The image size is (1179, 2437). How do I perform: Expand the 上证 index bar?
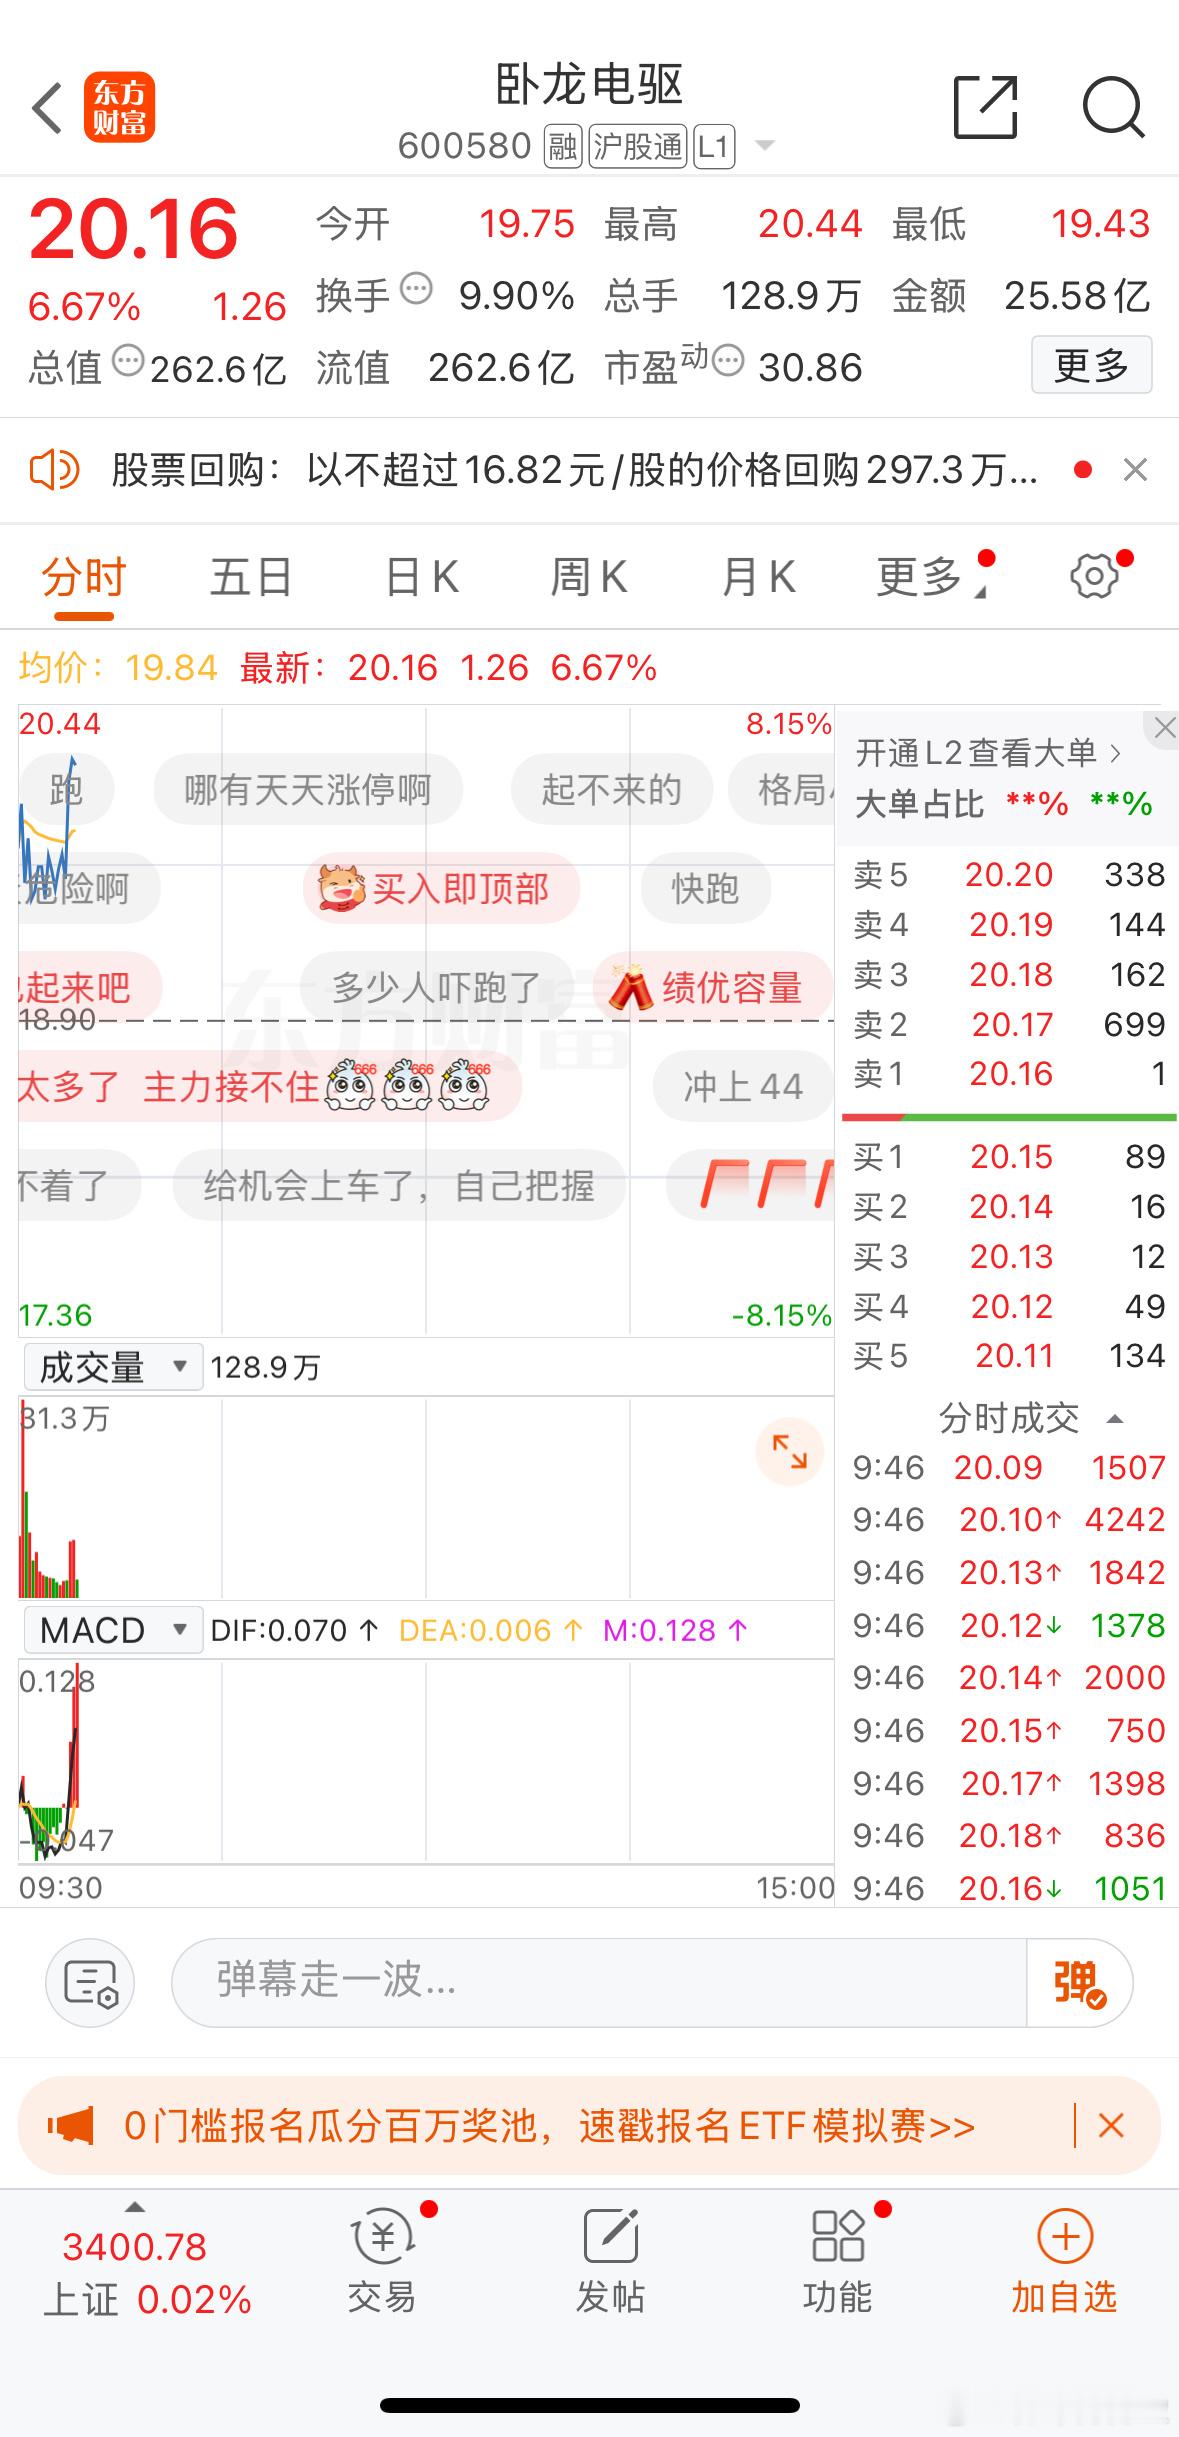point(135,2207)
